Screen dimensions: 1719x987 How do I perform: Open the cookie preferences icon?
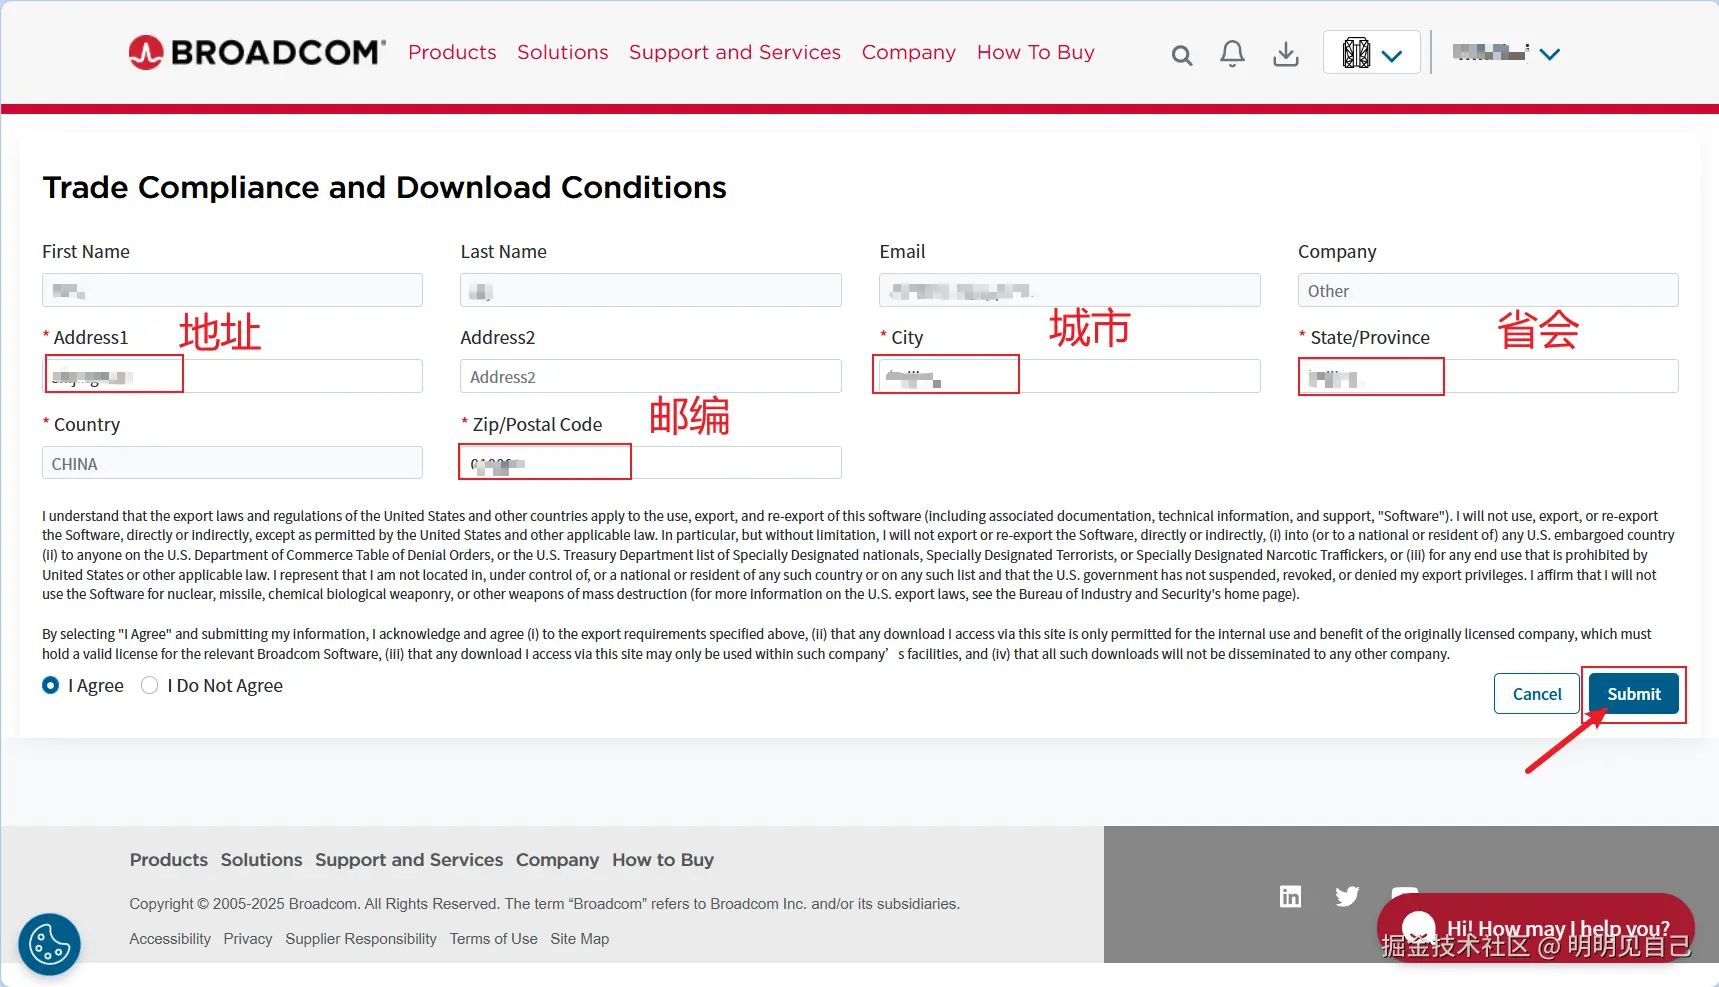pos(49,944)
